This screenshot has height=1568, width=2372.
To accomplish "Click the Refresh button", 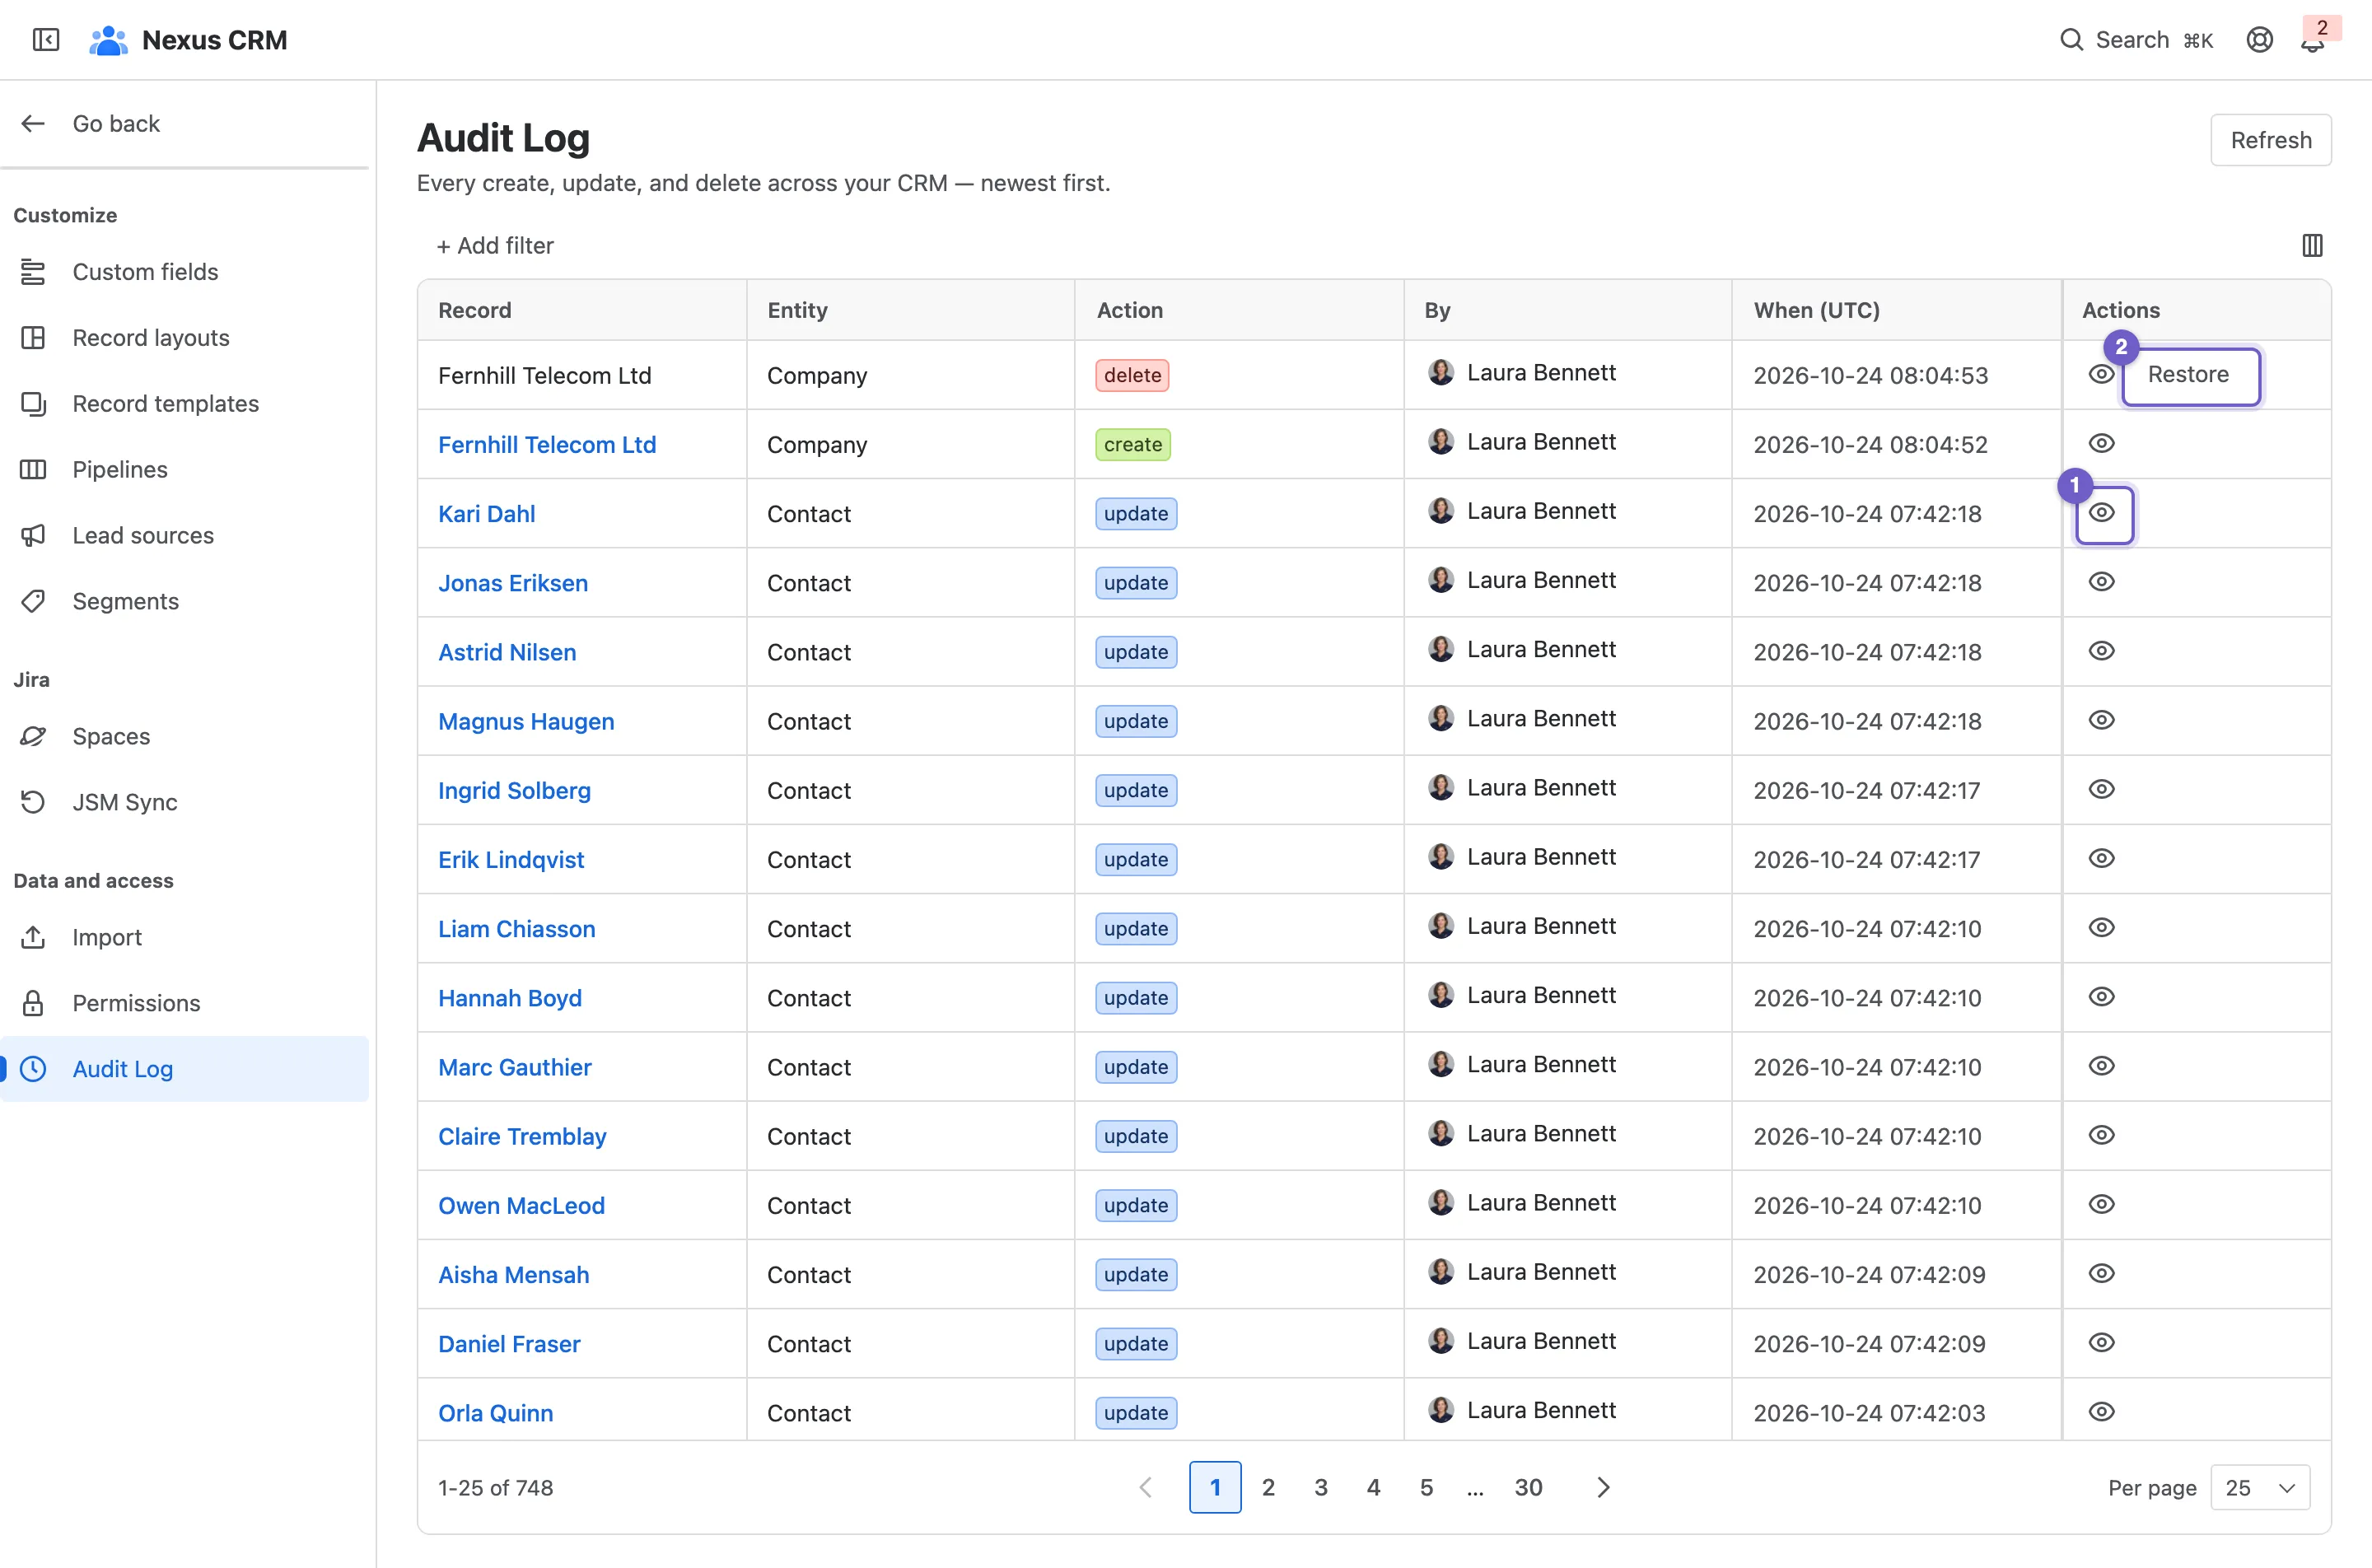I will pyautogui.click(x=2270, y=140).
